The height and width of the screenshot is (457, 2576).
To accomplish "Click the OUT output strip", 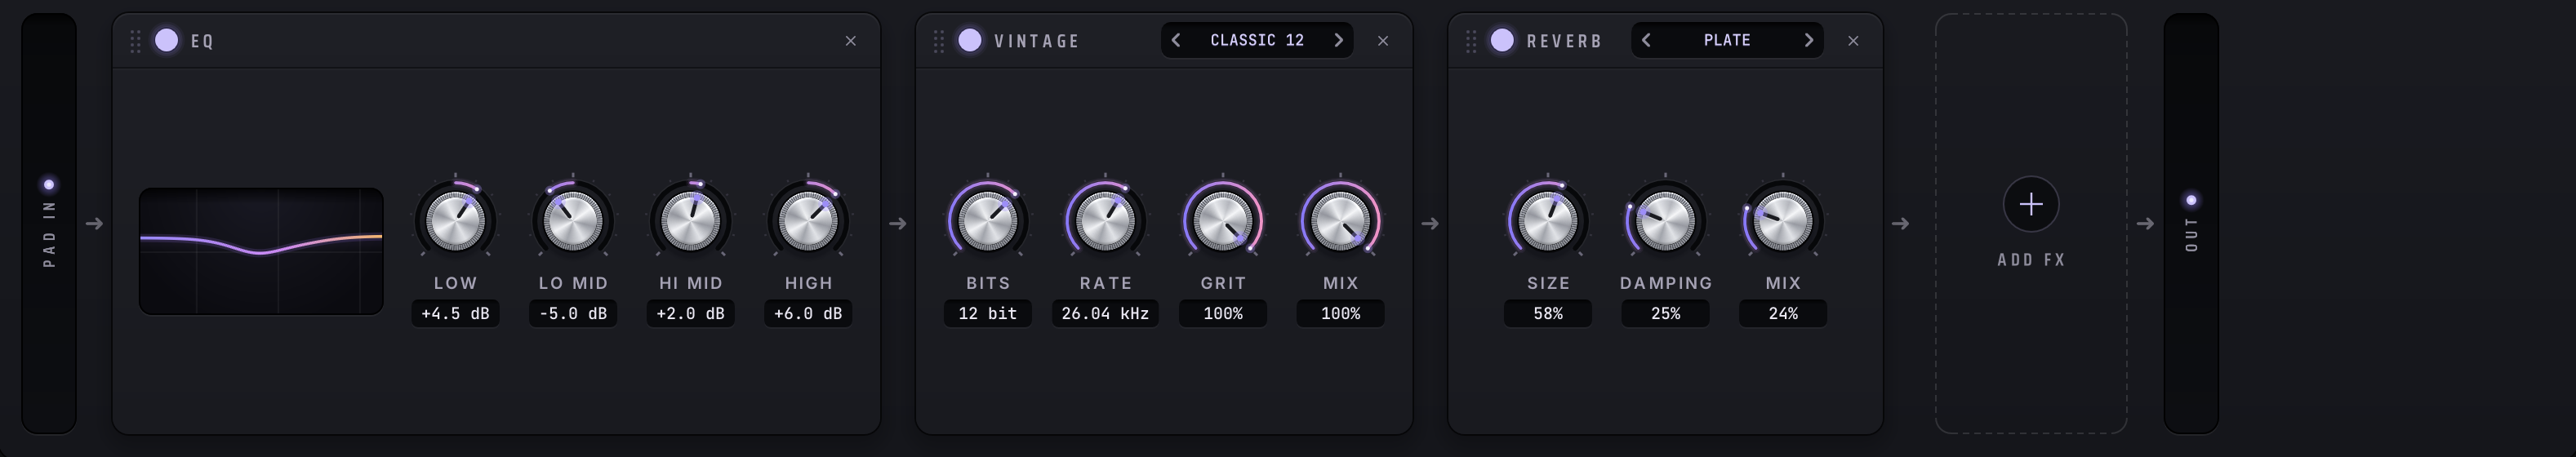I will [x=2191, y=223].
